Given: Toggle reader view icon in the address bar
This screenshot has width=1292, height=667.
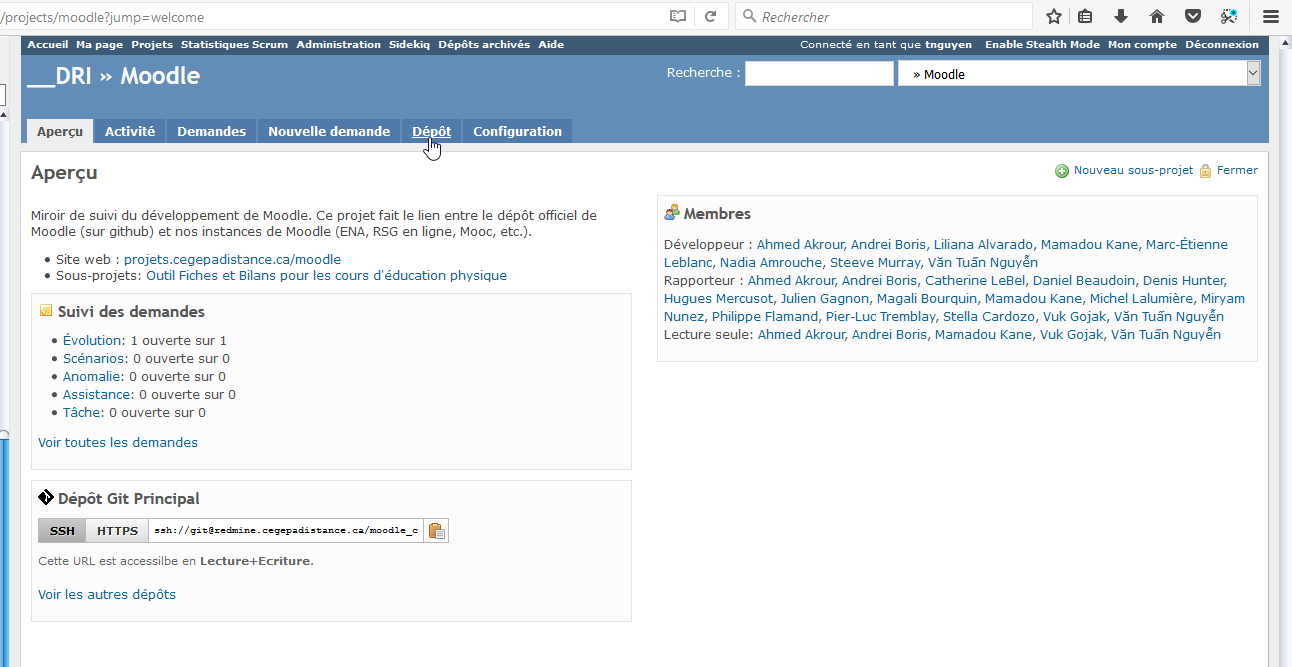Looking at the screenshot, I should 678,16.
